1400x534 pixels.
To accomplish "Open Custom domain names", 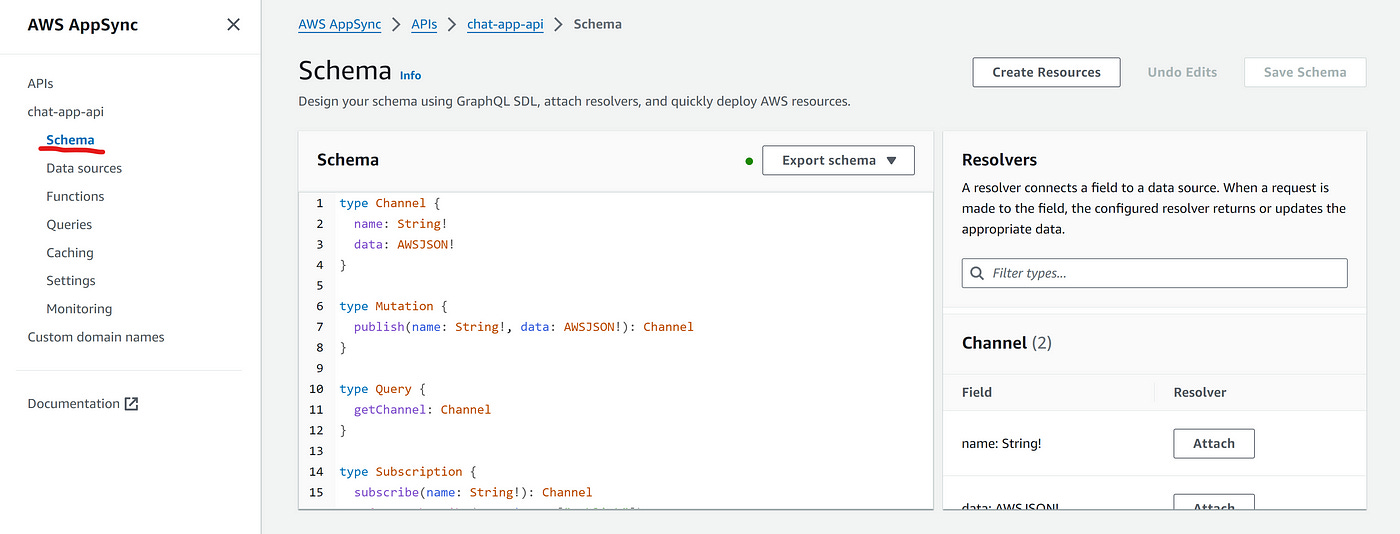I will (96, 337).
